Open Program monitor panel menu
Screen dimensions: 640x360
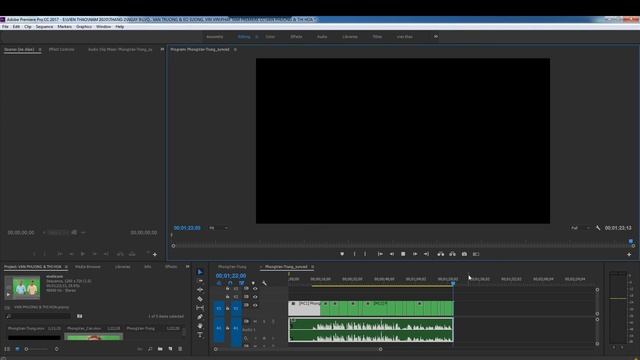tap(235, 49)
